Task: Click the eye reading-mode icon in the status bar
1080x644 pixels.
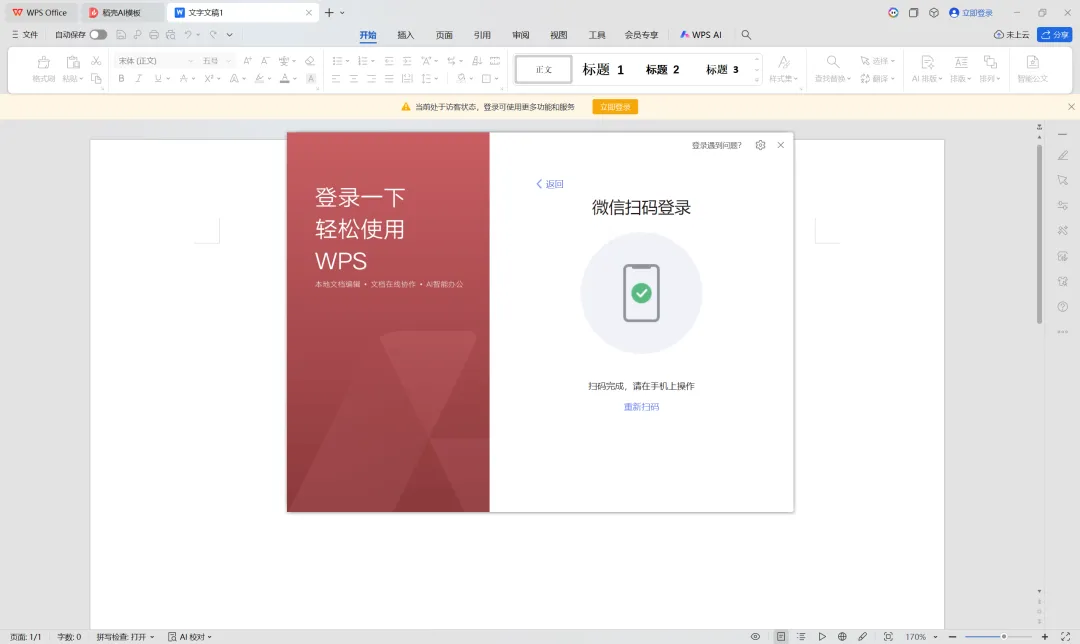Action: (x=756, y=636)
